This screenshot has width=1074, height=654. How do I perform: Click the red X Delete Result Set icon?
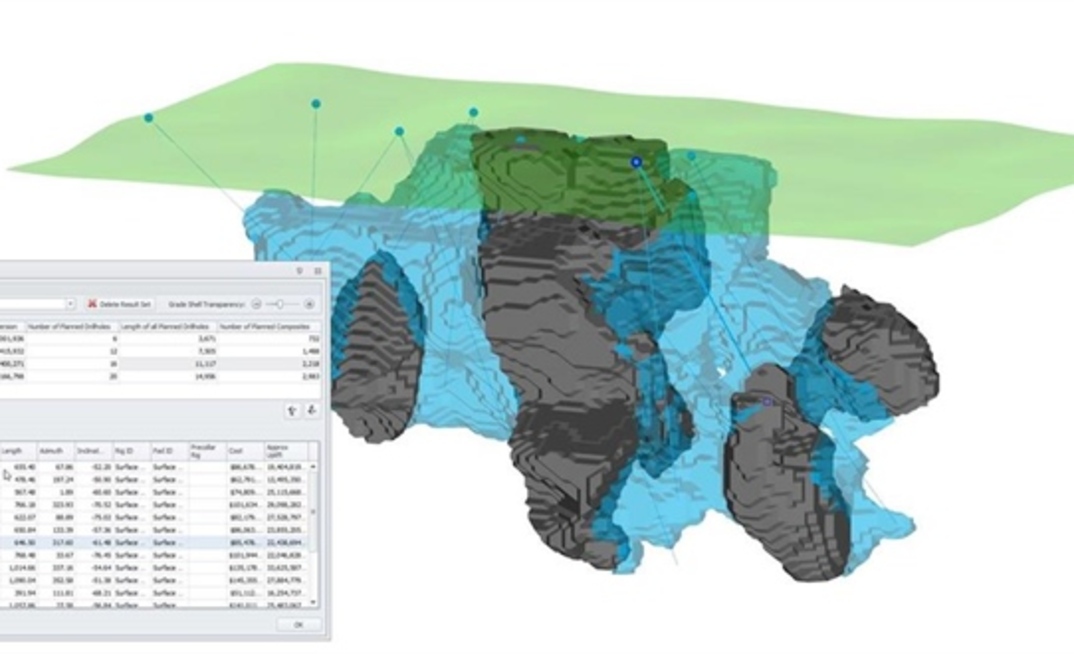(x=92, y=303)
